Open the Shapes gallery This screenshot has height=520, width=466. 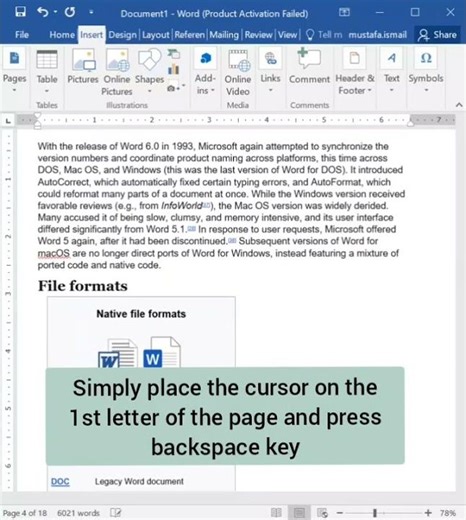pos(149,71)
